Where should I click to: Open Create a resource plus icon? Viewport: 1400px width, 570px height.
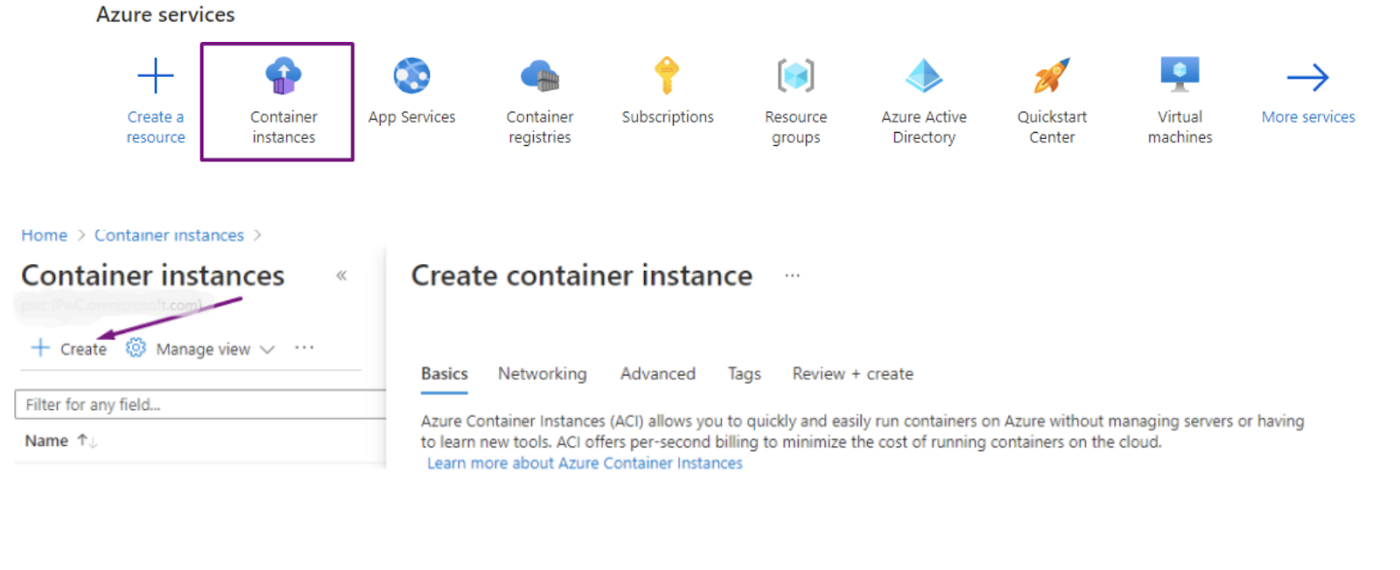click(155, 76)
